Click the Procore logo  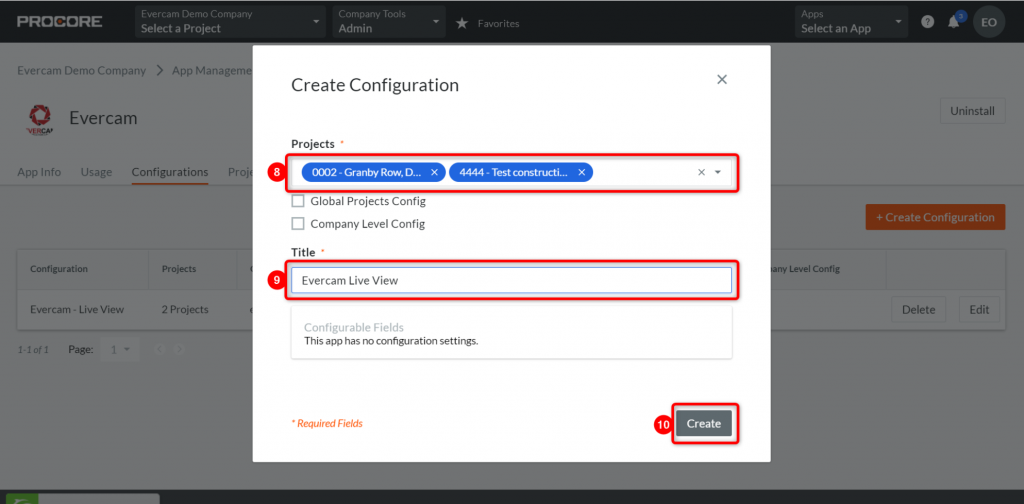[59, 22]
